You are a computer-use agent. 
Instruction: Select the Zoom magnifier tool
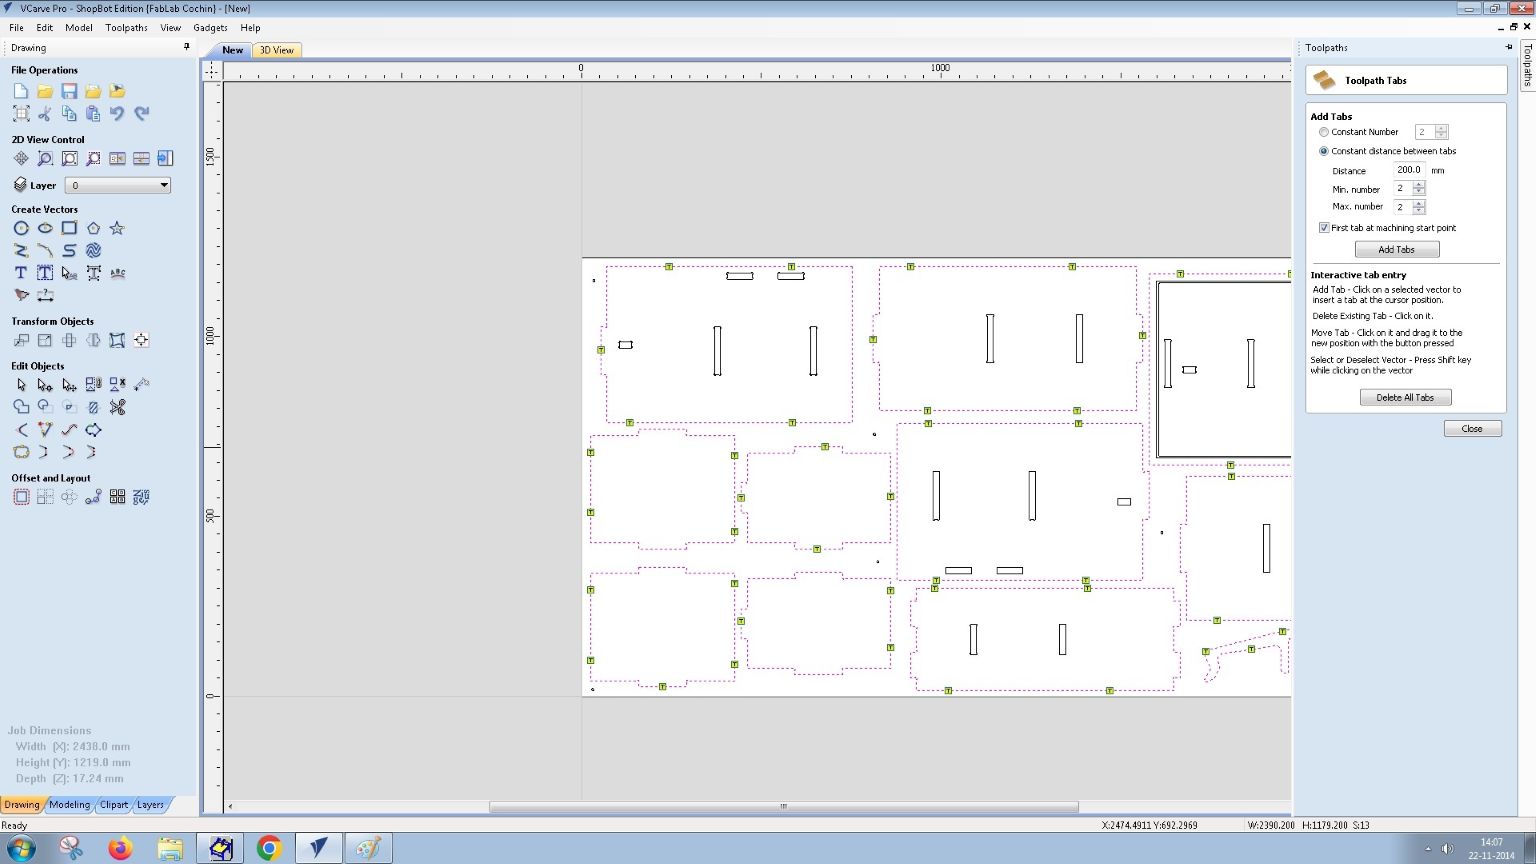point(45,159)
